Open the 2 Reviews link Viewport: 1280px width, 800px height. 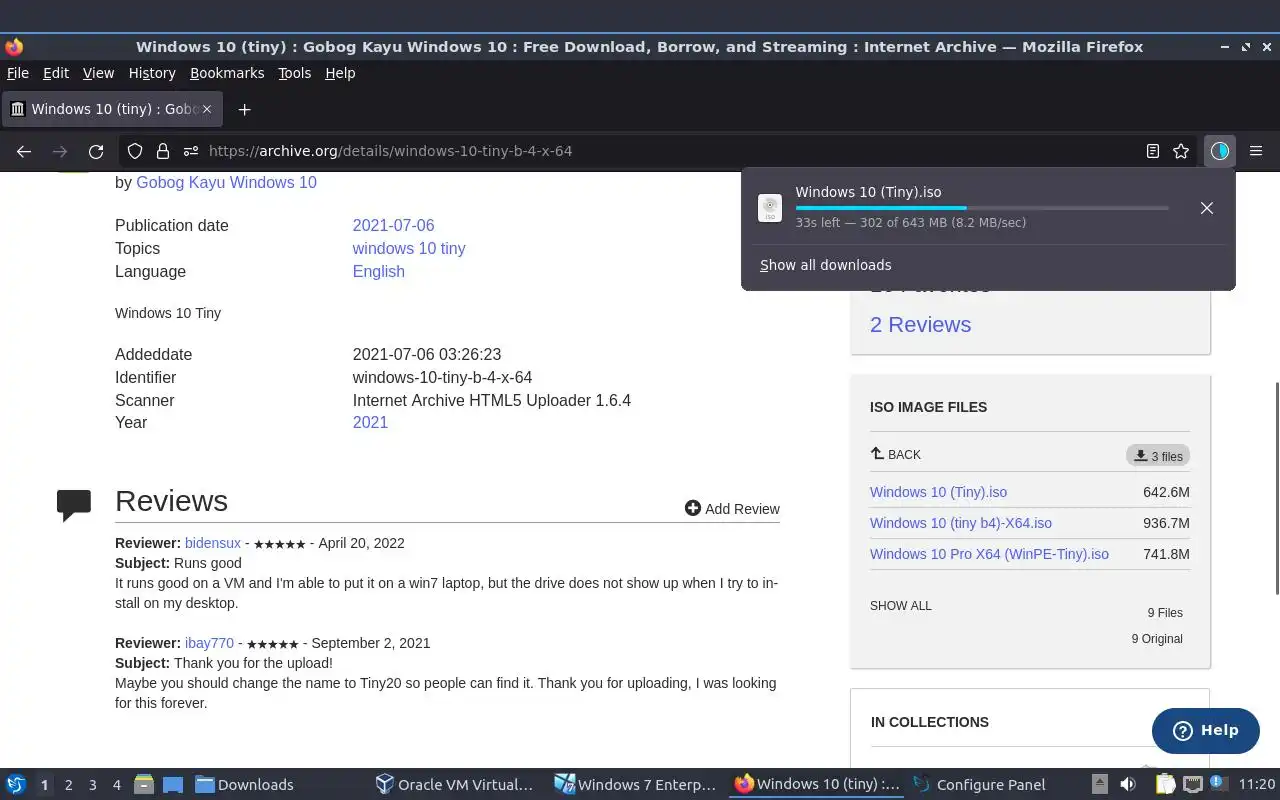[x=920, y=325]
